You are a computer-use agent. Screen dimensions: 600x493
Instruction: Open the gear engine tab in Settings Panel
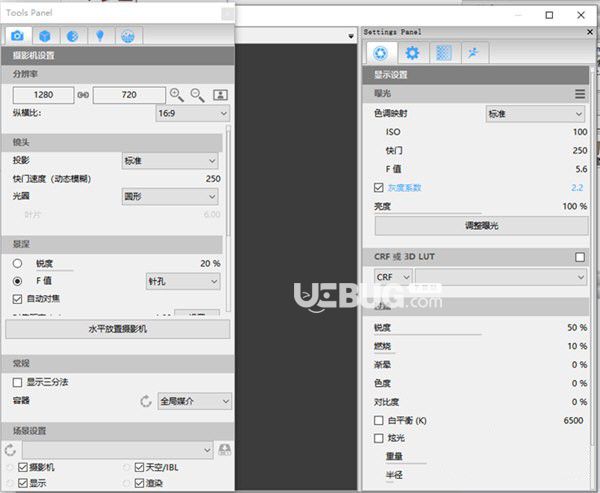pos(412,53)
